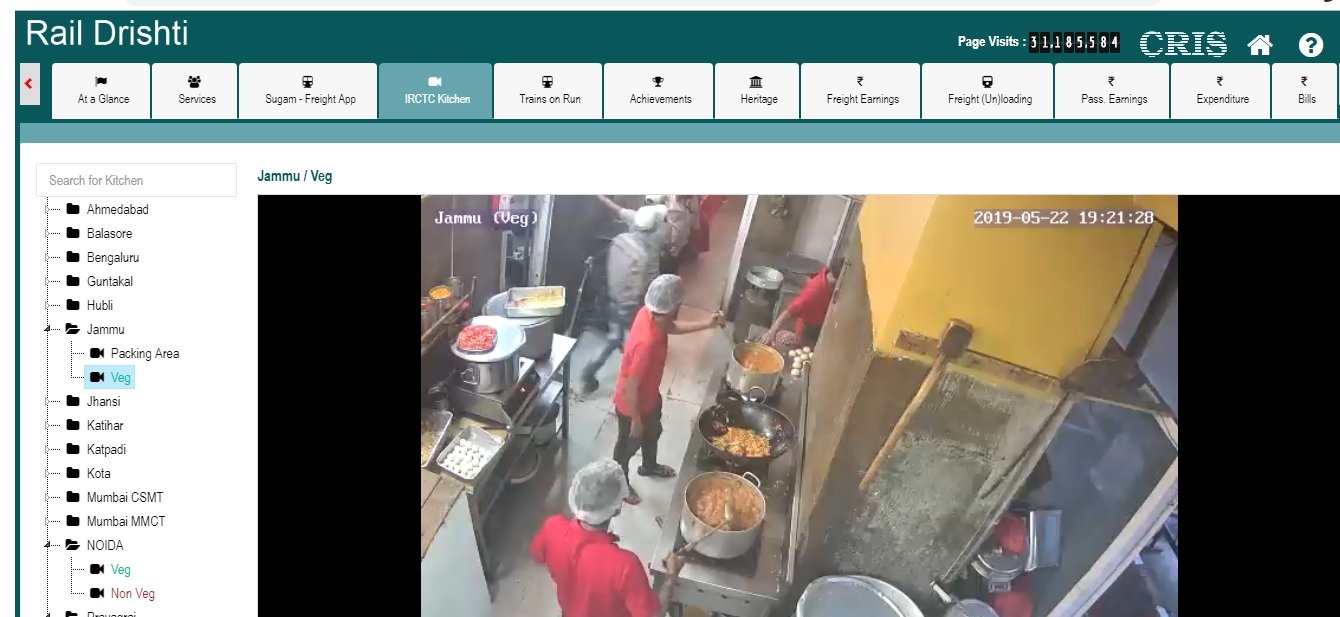The image size is (1340, 617).
Task: Click the folder icon beside Mumbai CSMT
Action: point(73,497)
